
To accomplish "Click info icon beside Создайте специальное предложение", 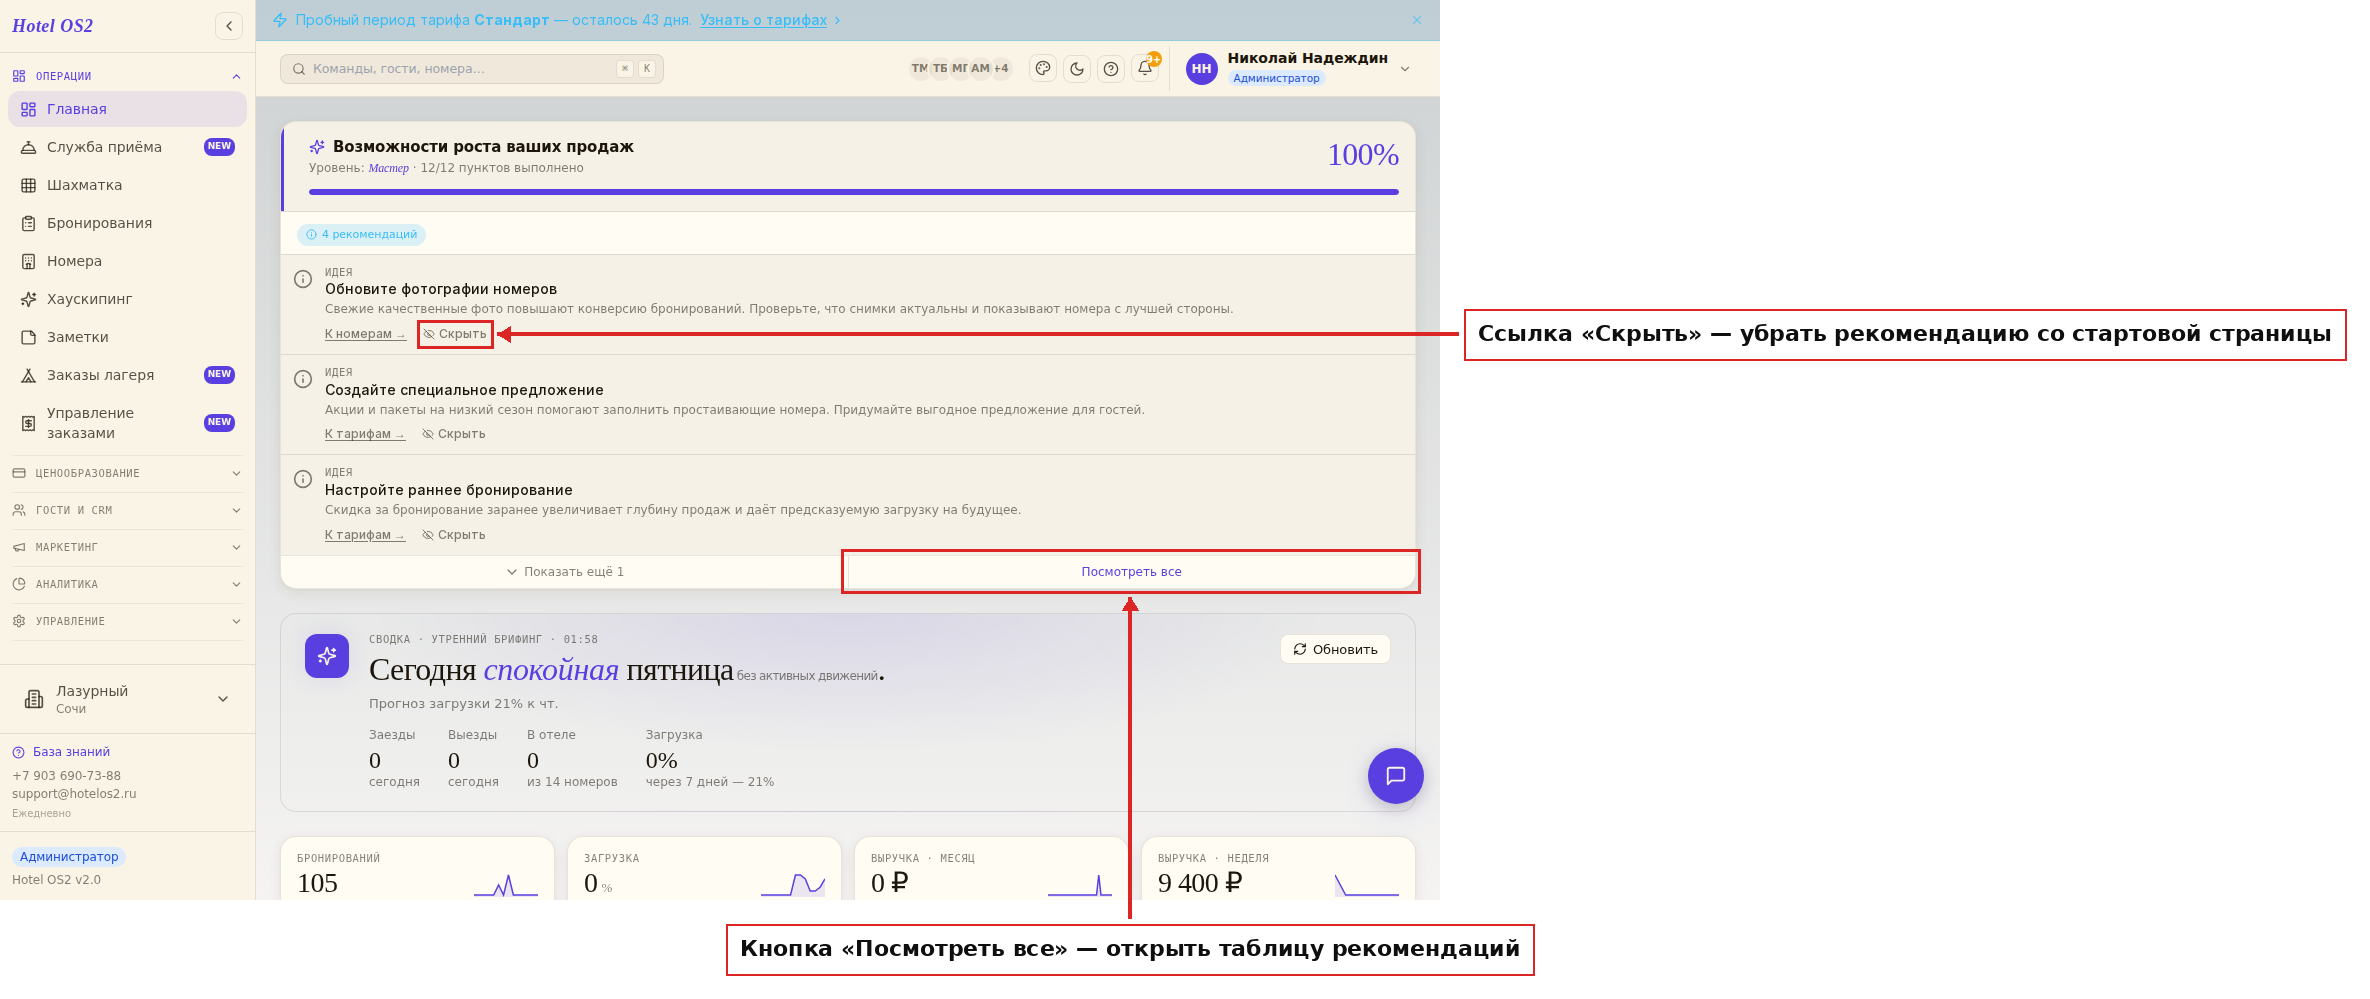I will click(303, 379).
